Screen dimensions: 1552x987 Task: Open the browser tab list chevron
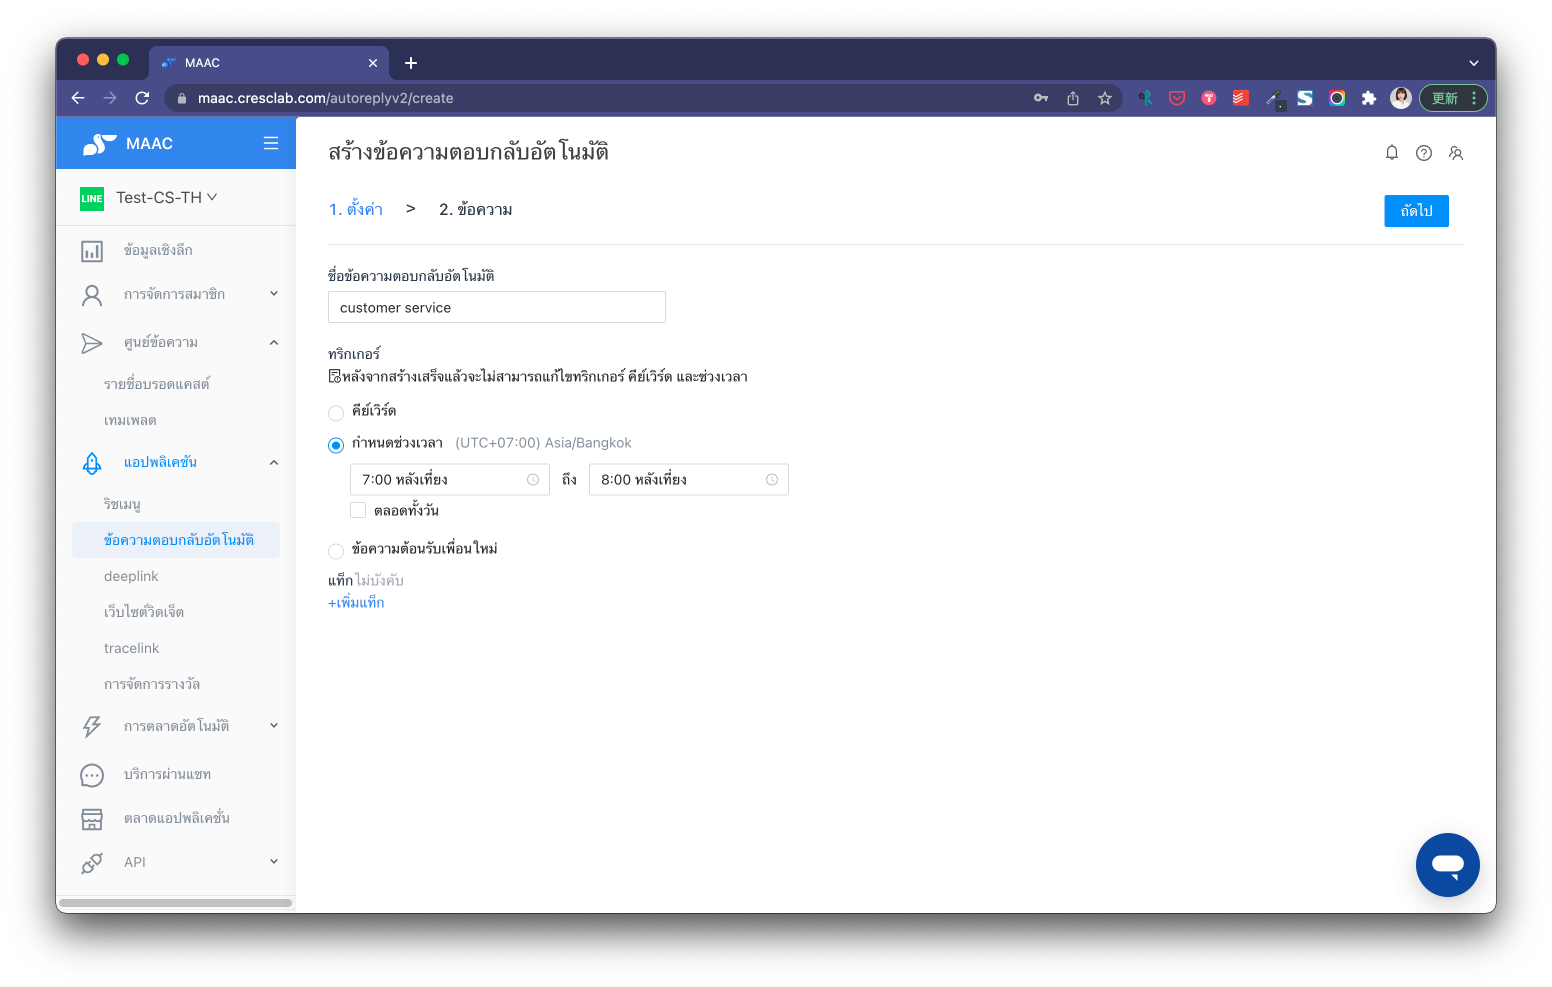tap(1473, 63)
